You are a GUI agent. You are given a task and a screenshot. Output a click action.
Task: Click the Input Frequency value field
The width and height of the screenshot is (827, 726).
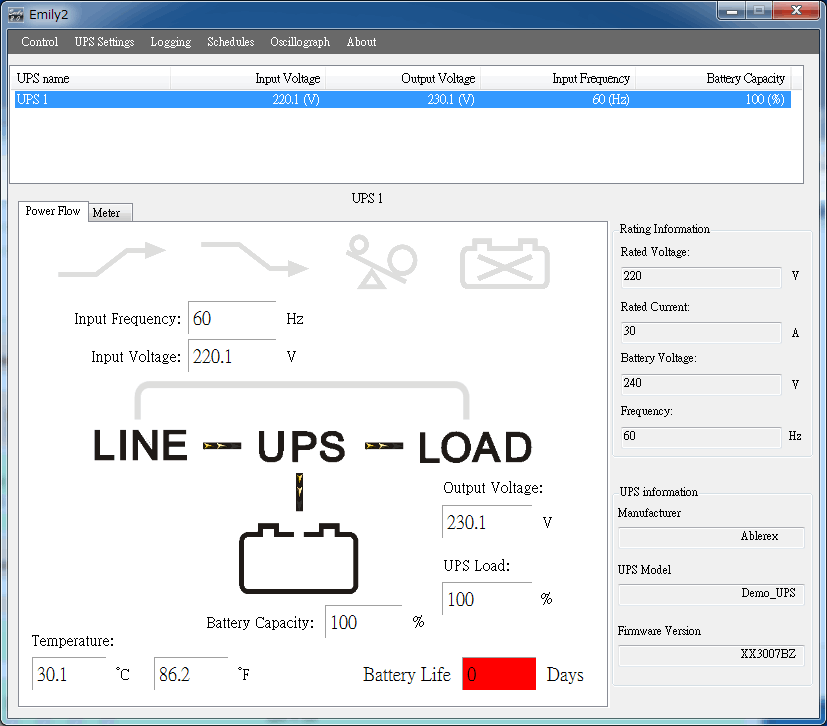tap(231, 319)
